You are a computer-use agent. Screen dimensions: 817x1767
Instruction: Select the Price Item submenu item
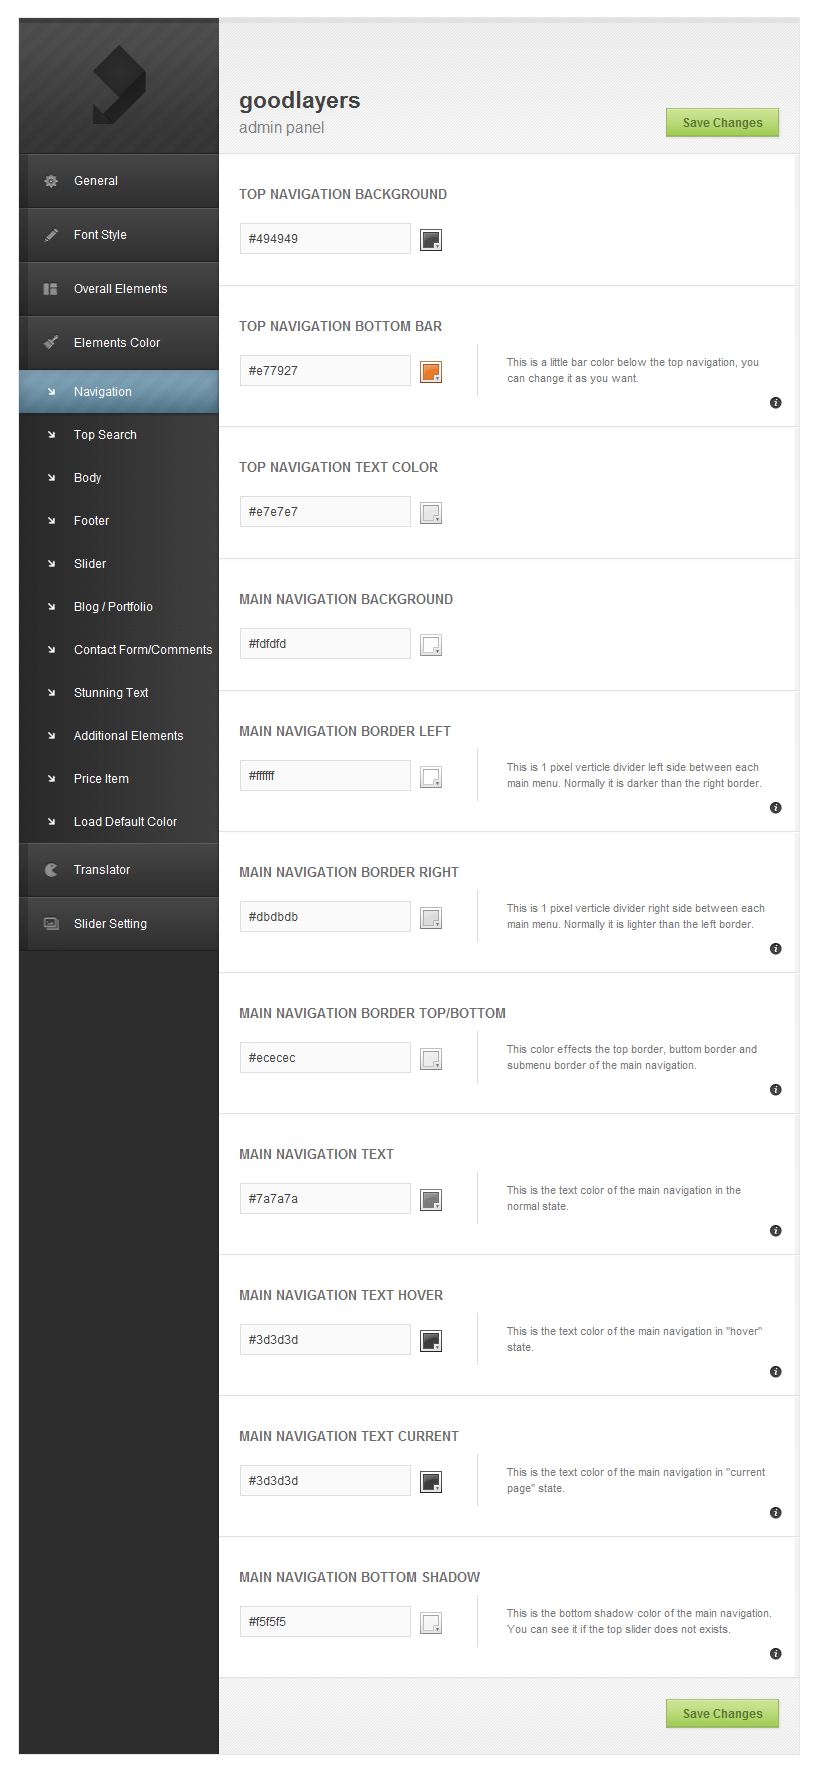pos(119,779)
